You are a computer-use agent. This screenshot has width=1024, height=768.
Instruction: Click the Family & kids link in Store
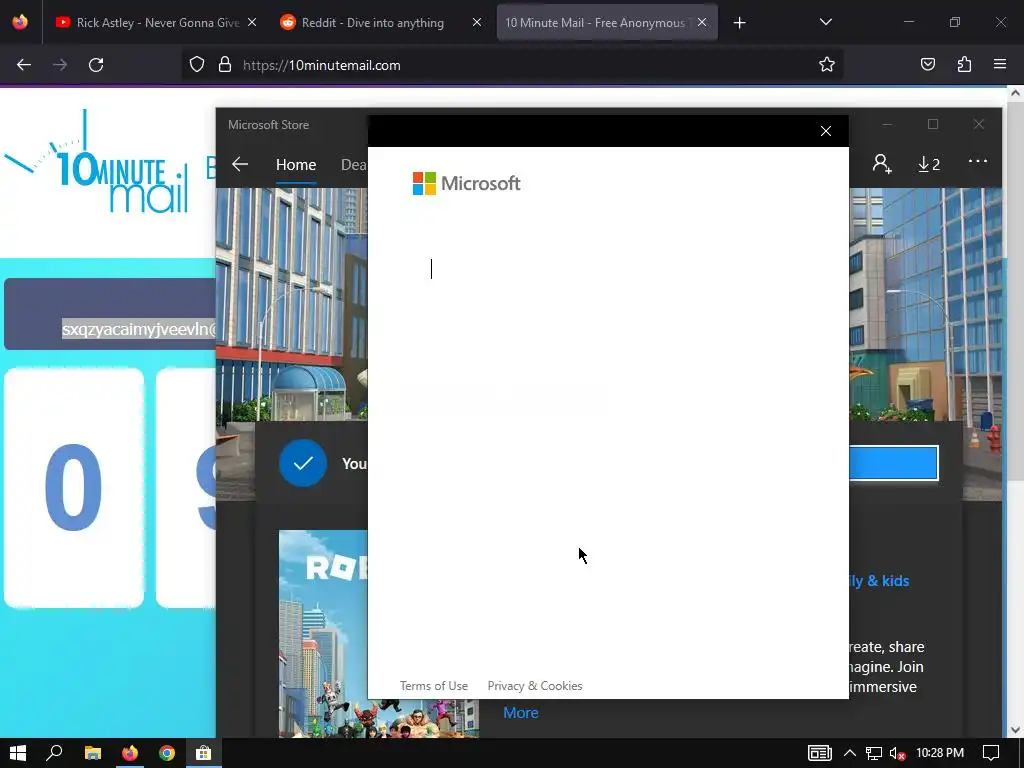[879, 581]
